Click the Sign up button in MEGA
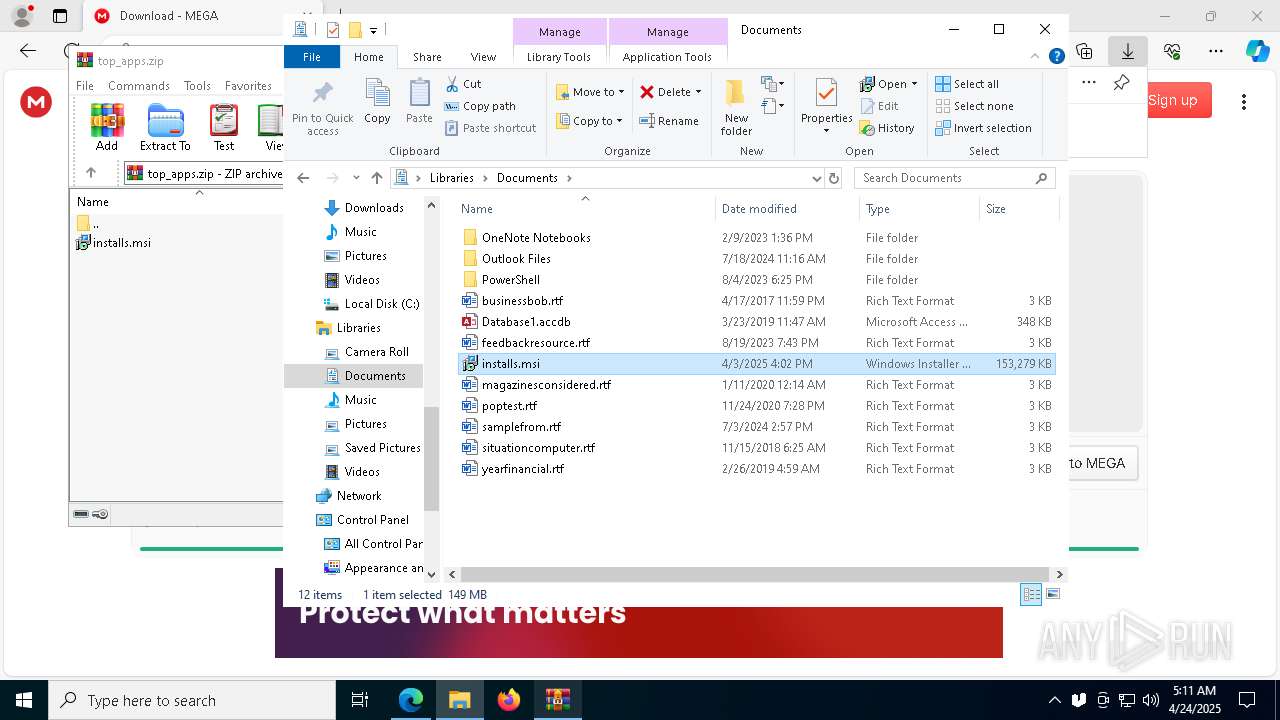Image resolution: width=1280 pixels, height=720 pixels. tap(1172, 100)
